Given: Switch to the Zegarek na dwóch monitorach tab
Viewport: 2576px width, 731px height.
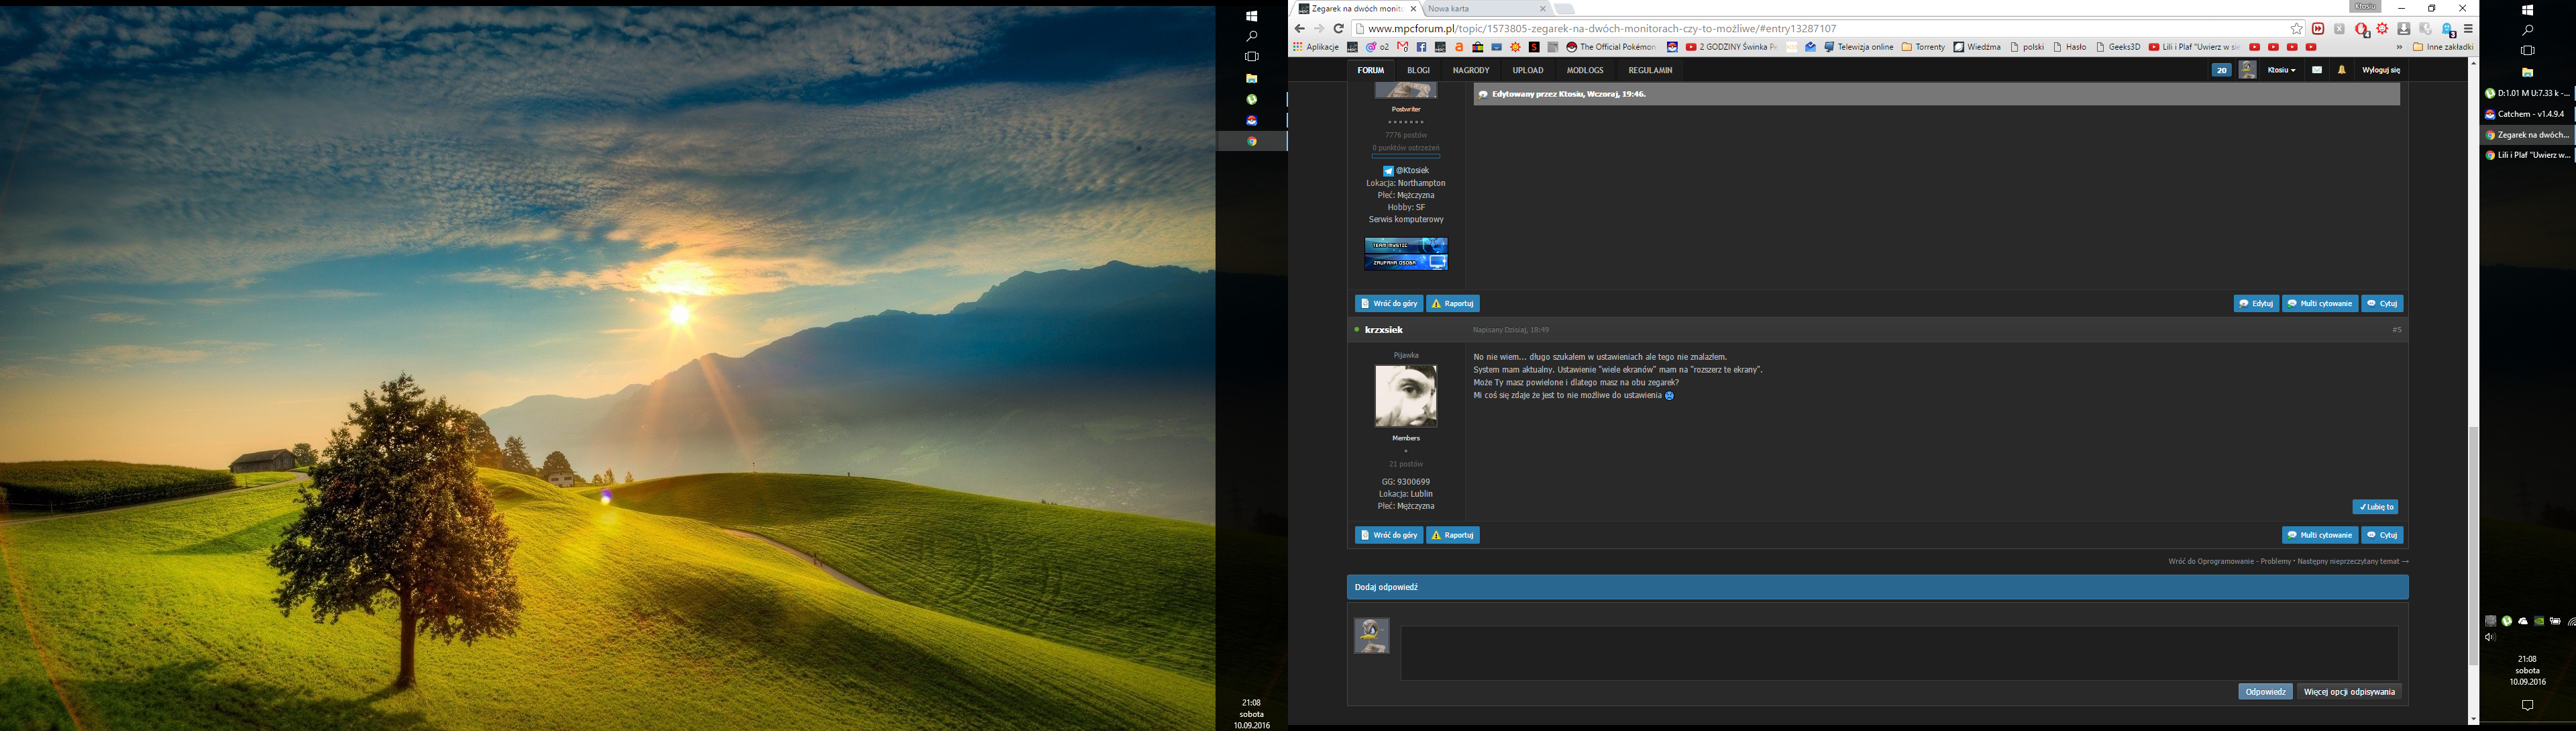Looking at the screenshot, I should 1356,9.
